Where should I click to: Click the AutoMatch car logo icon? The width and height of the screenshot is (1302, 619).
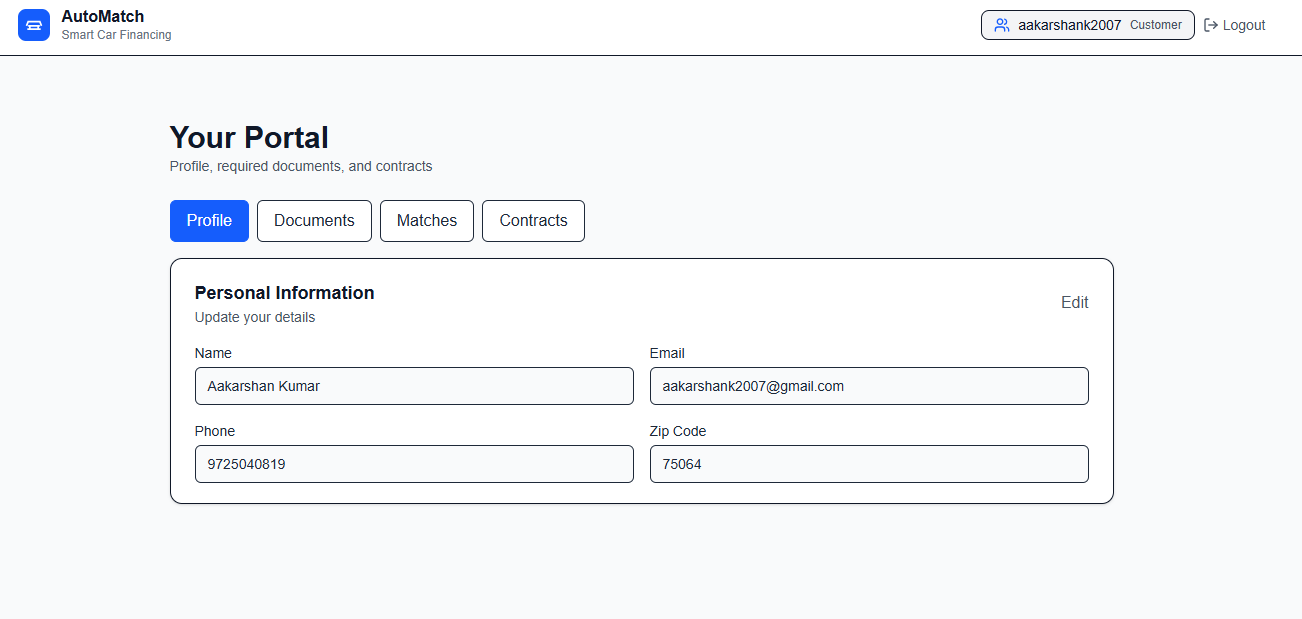pyautogui.click(x=34, y=25)
